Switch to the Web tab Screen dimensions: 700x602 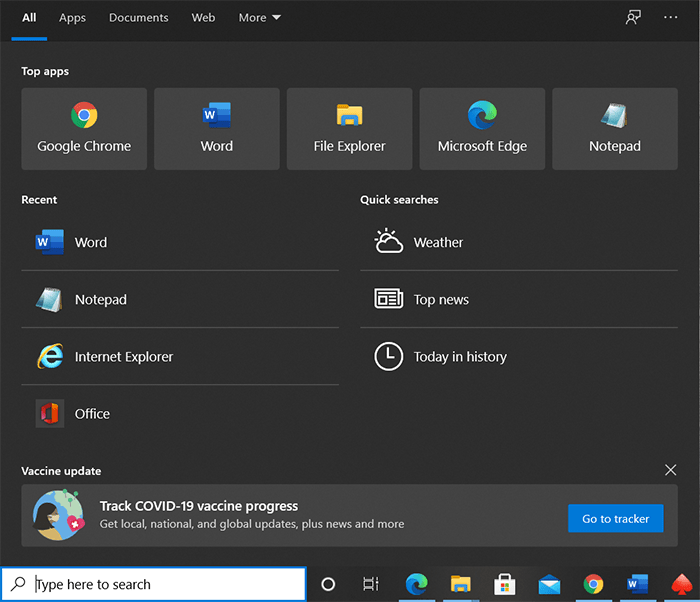tap(203, 17)
